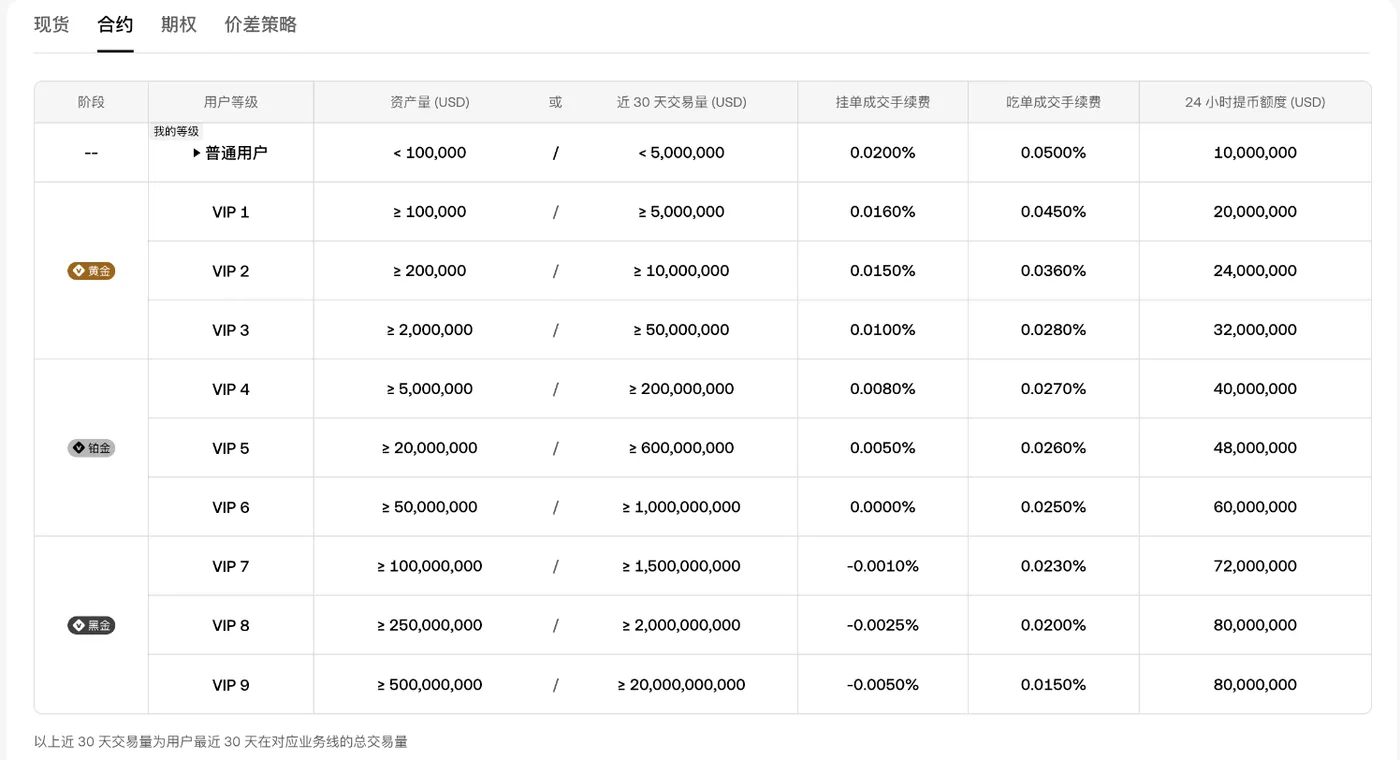Select the VIP 5 level cell

click(231, 448)
